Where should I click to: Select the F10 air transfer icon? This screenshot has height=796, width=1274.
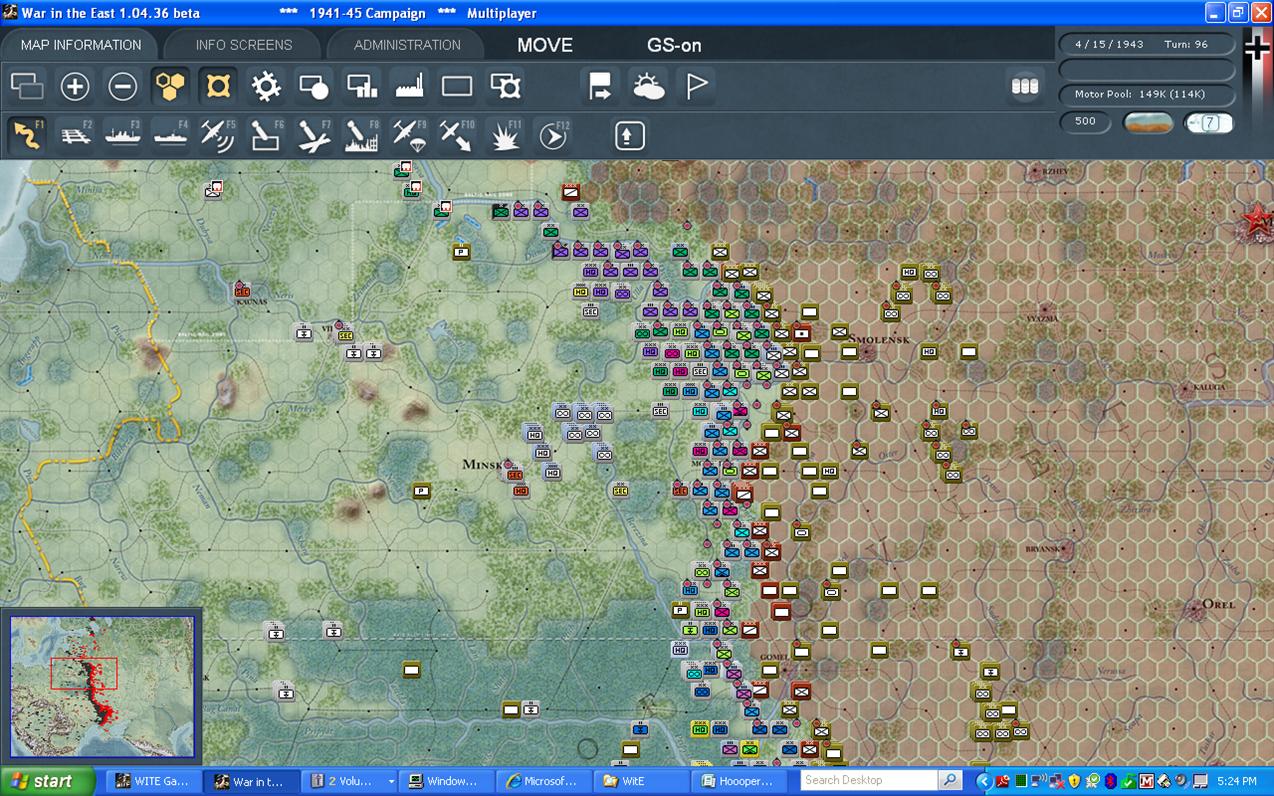point(457,135)
